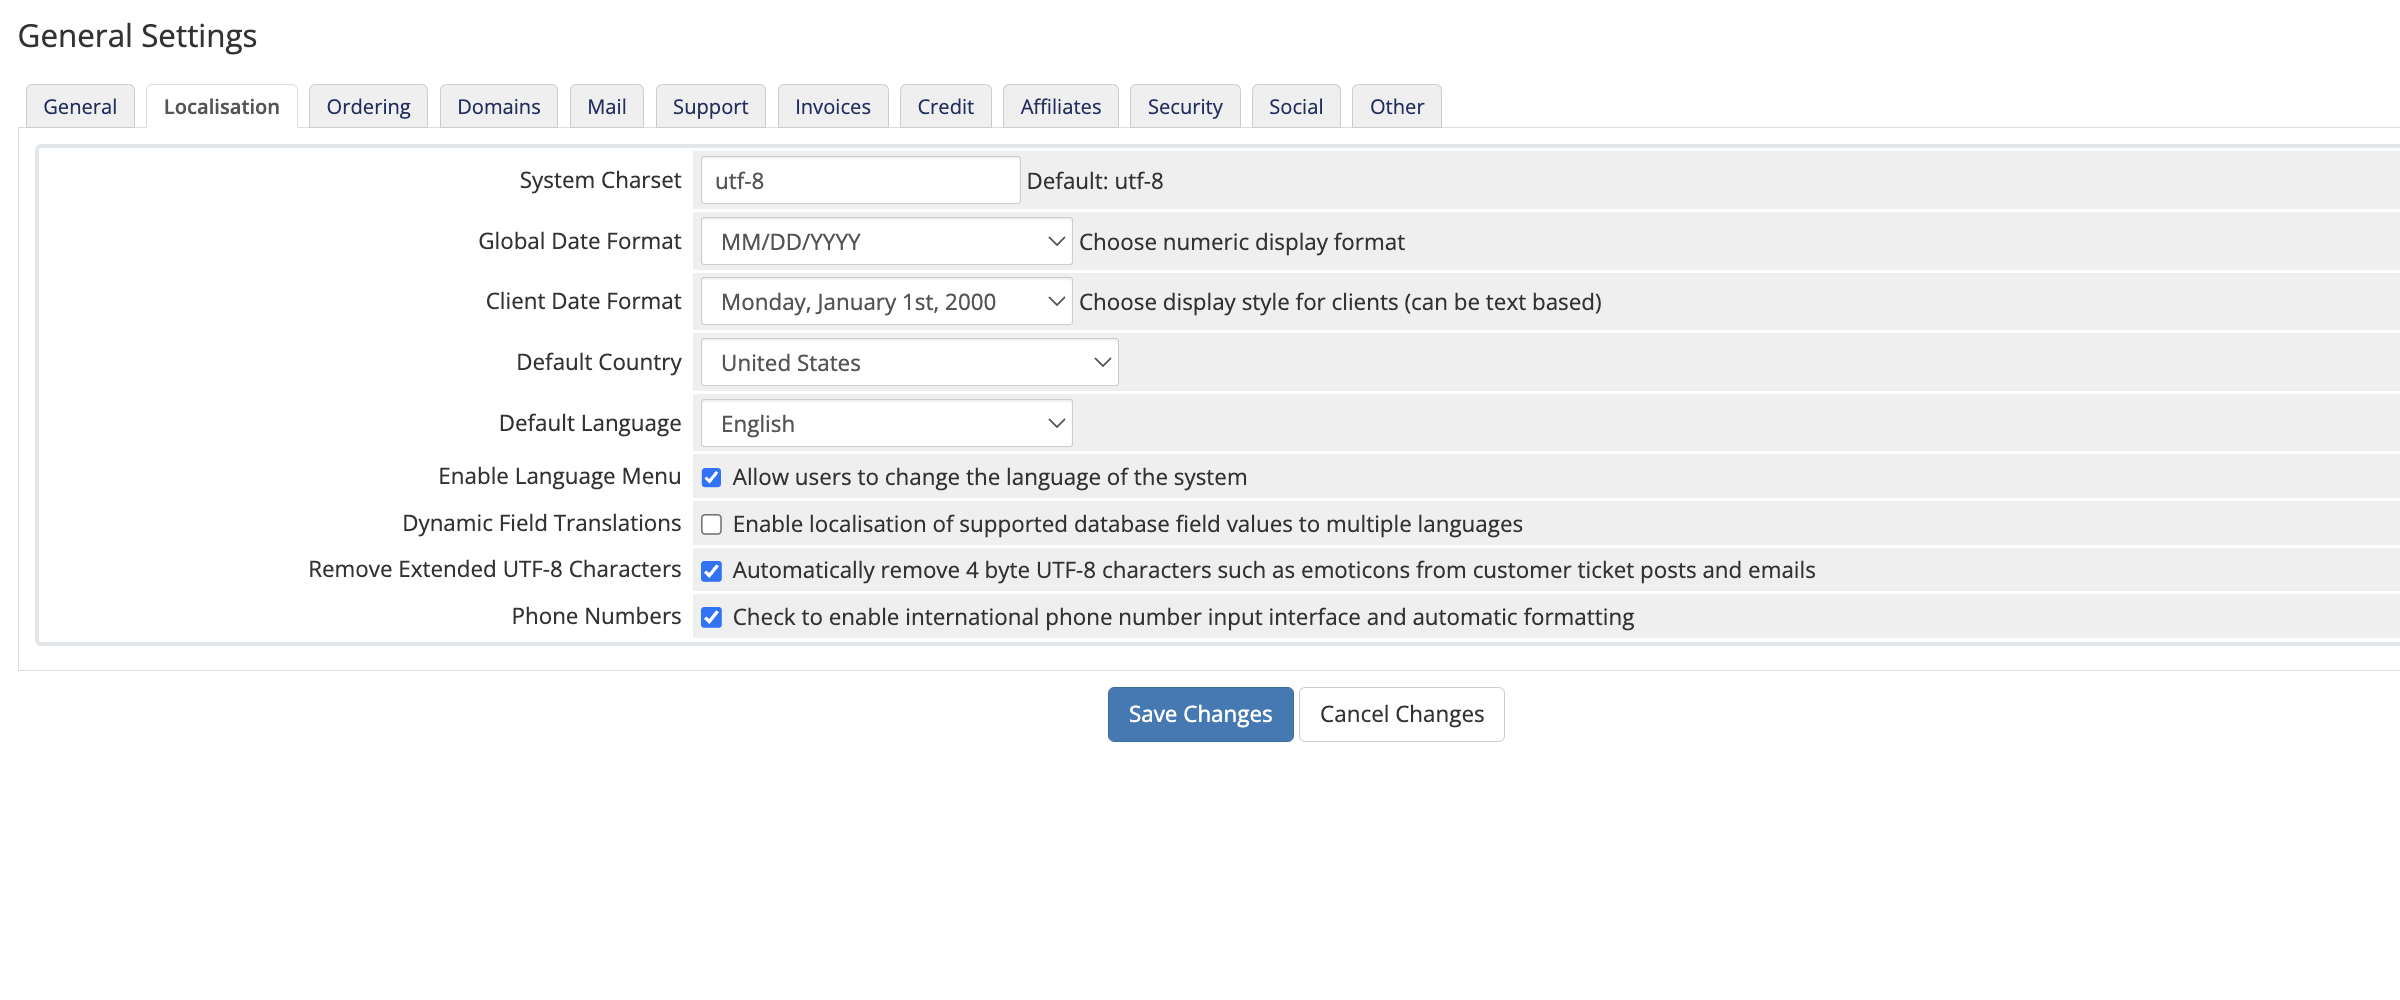The height and width of the screenshot is (1000, 2400).
Task: Enable the Dynamic Field Translations checkbox
Action: coord(711,524)
